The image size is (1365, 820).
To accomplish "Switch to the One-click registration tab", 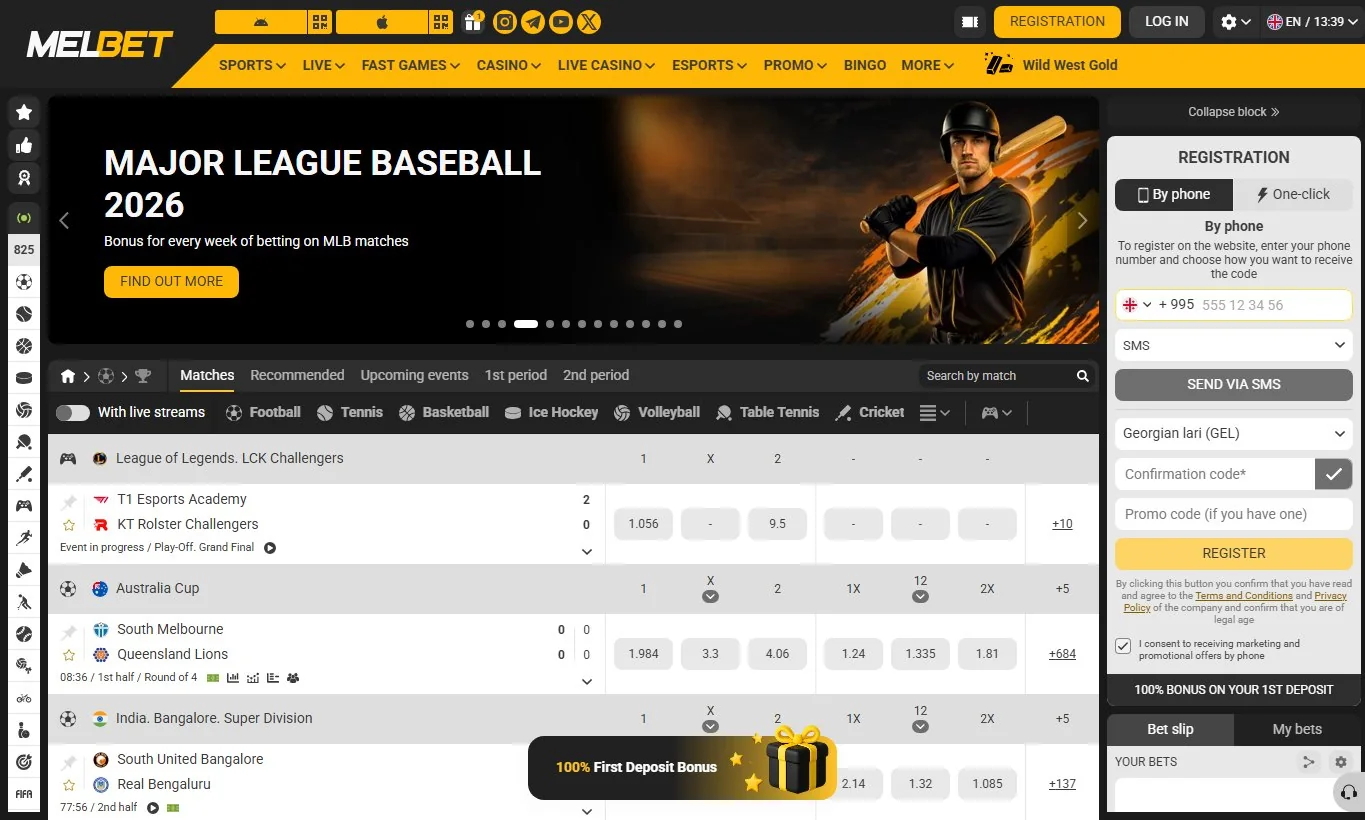I will (1293, 194).
